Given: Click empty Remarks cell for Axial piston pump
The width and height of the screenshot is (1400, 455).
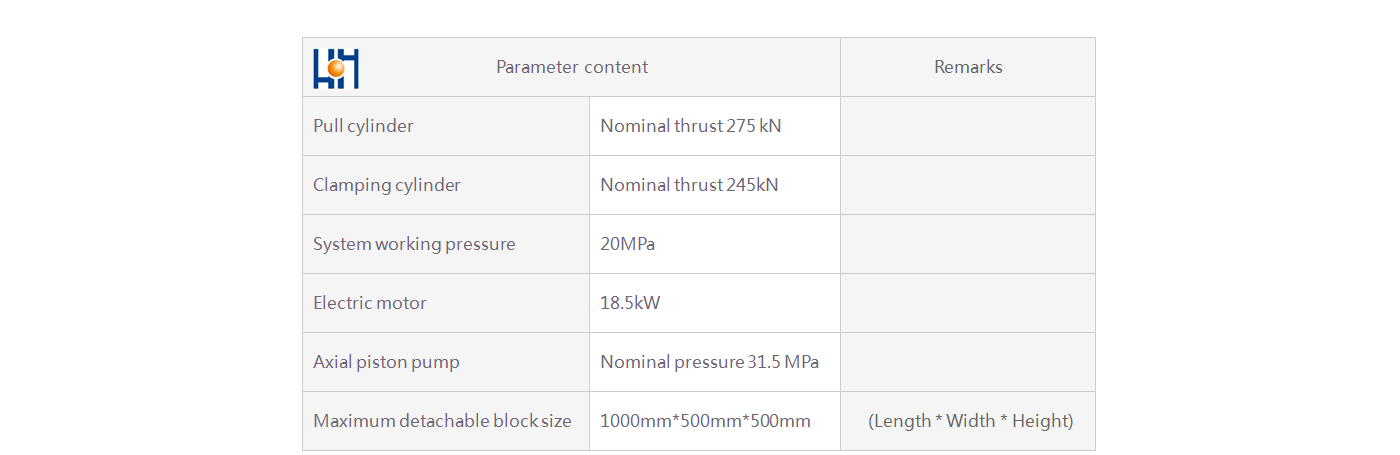Looking at the screenshot, I should pos(968,362).
